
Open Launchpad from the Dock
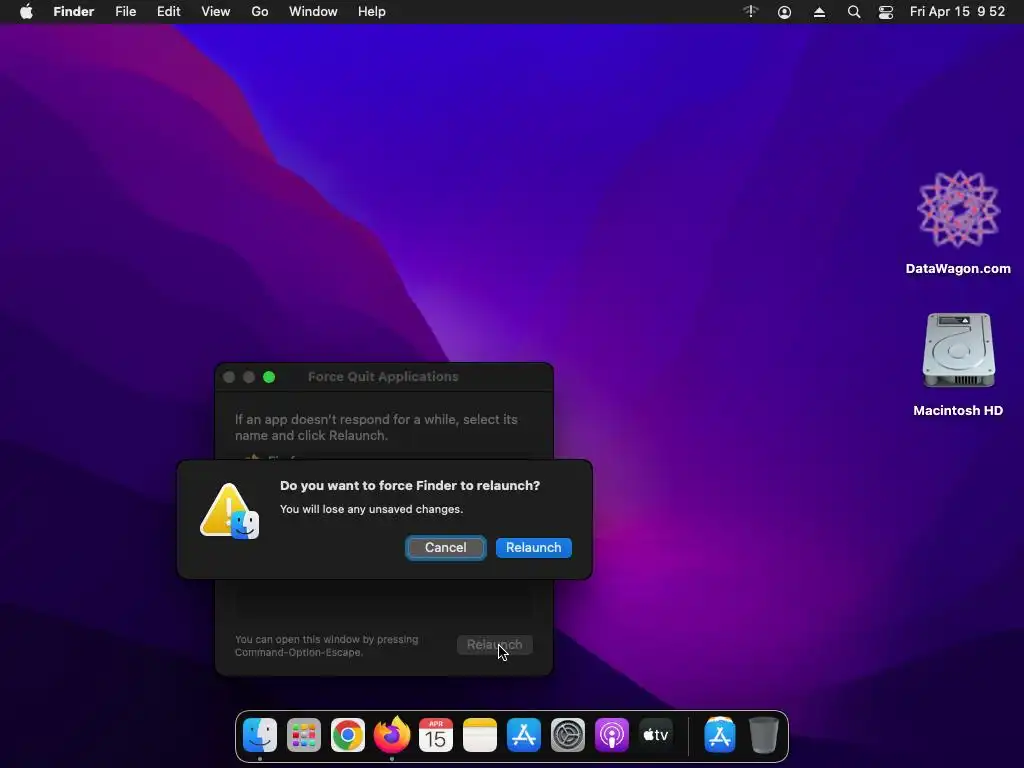pos(304,735)
